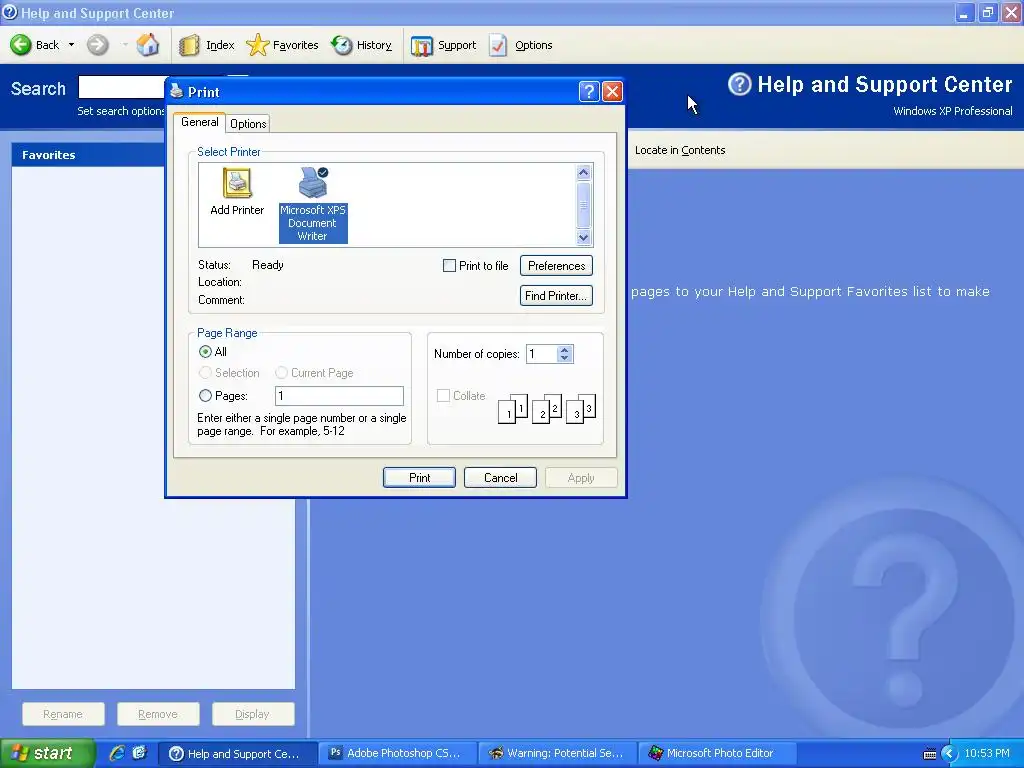The image size is (1024, 768).
Task: Select the Pages radio button
Action: 205,396
